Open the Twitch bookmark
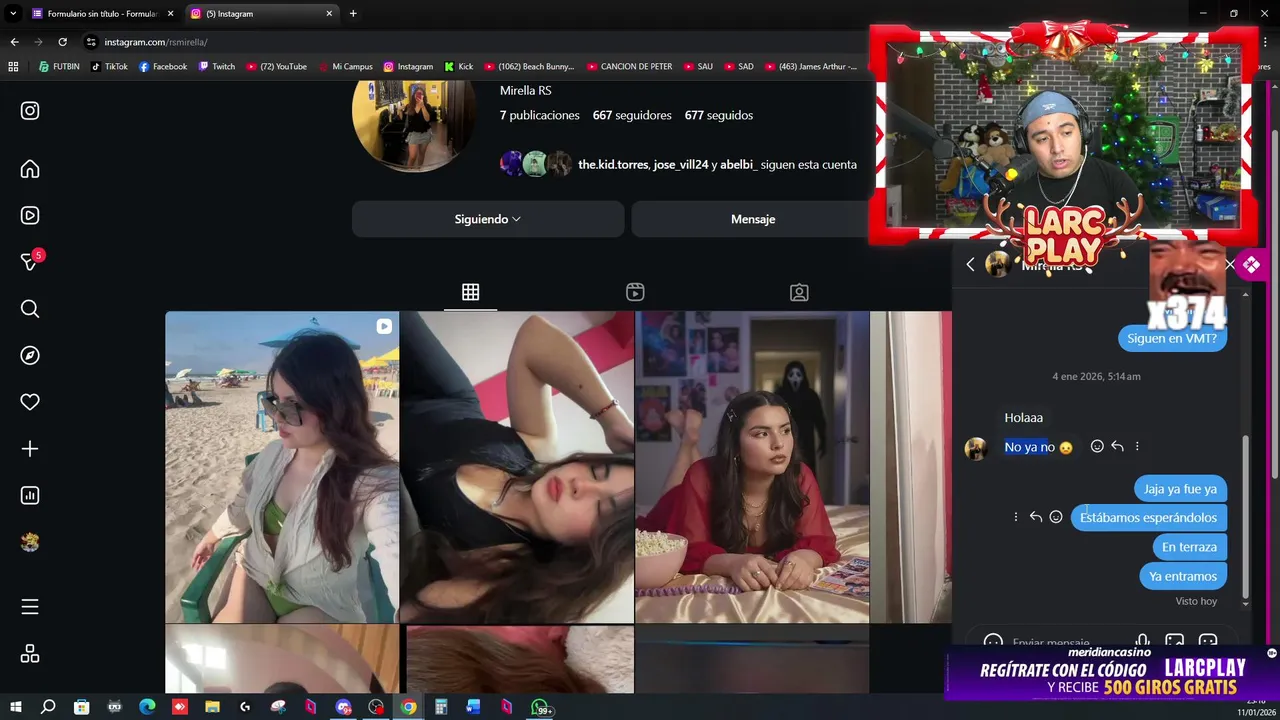This screenshot has height=720, width=1280. [x=217, y=67]
